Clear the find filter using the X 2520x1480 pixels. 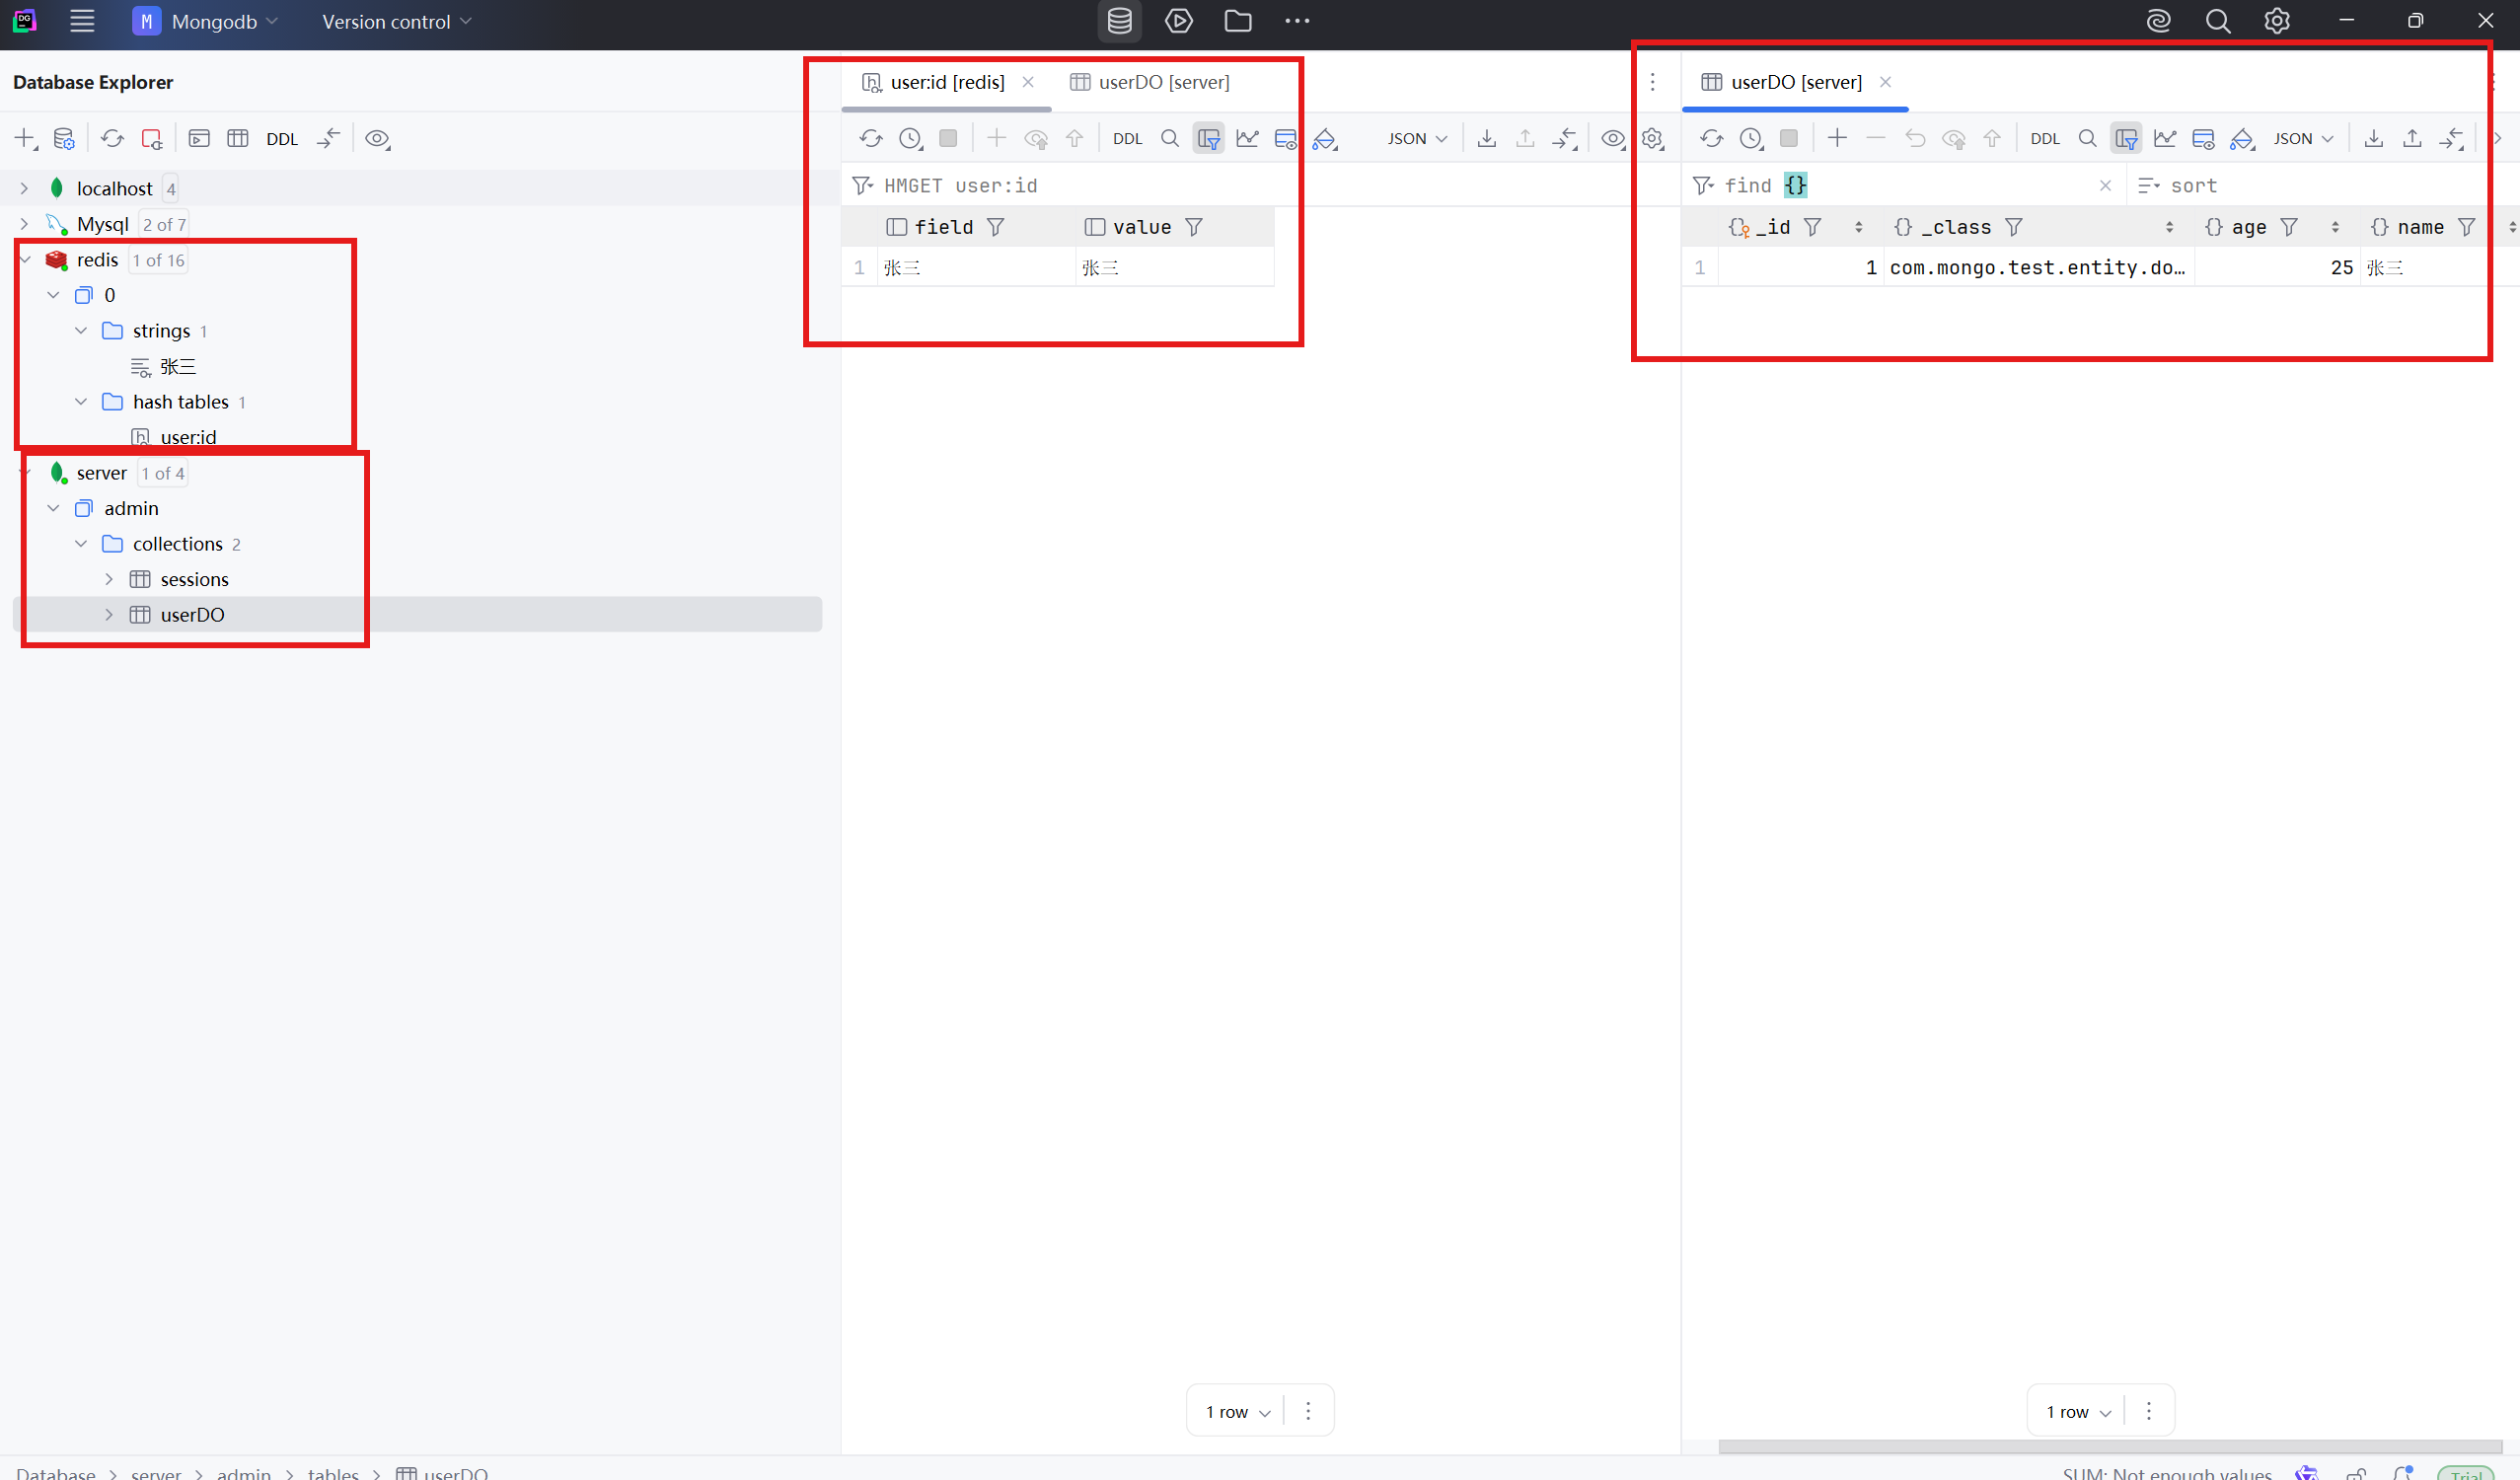click(2105, 185)
